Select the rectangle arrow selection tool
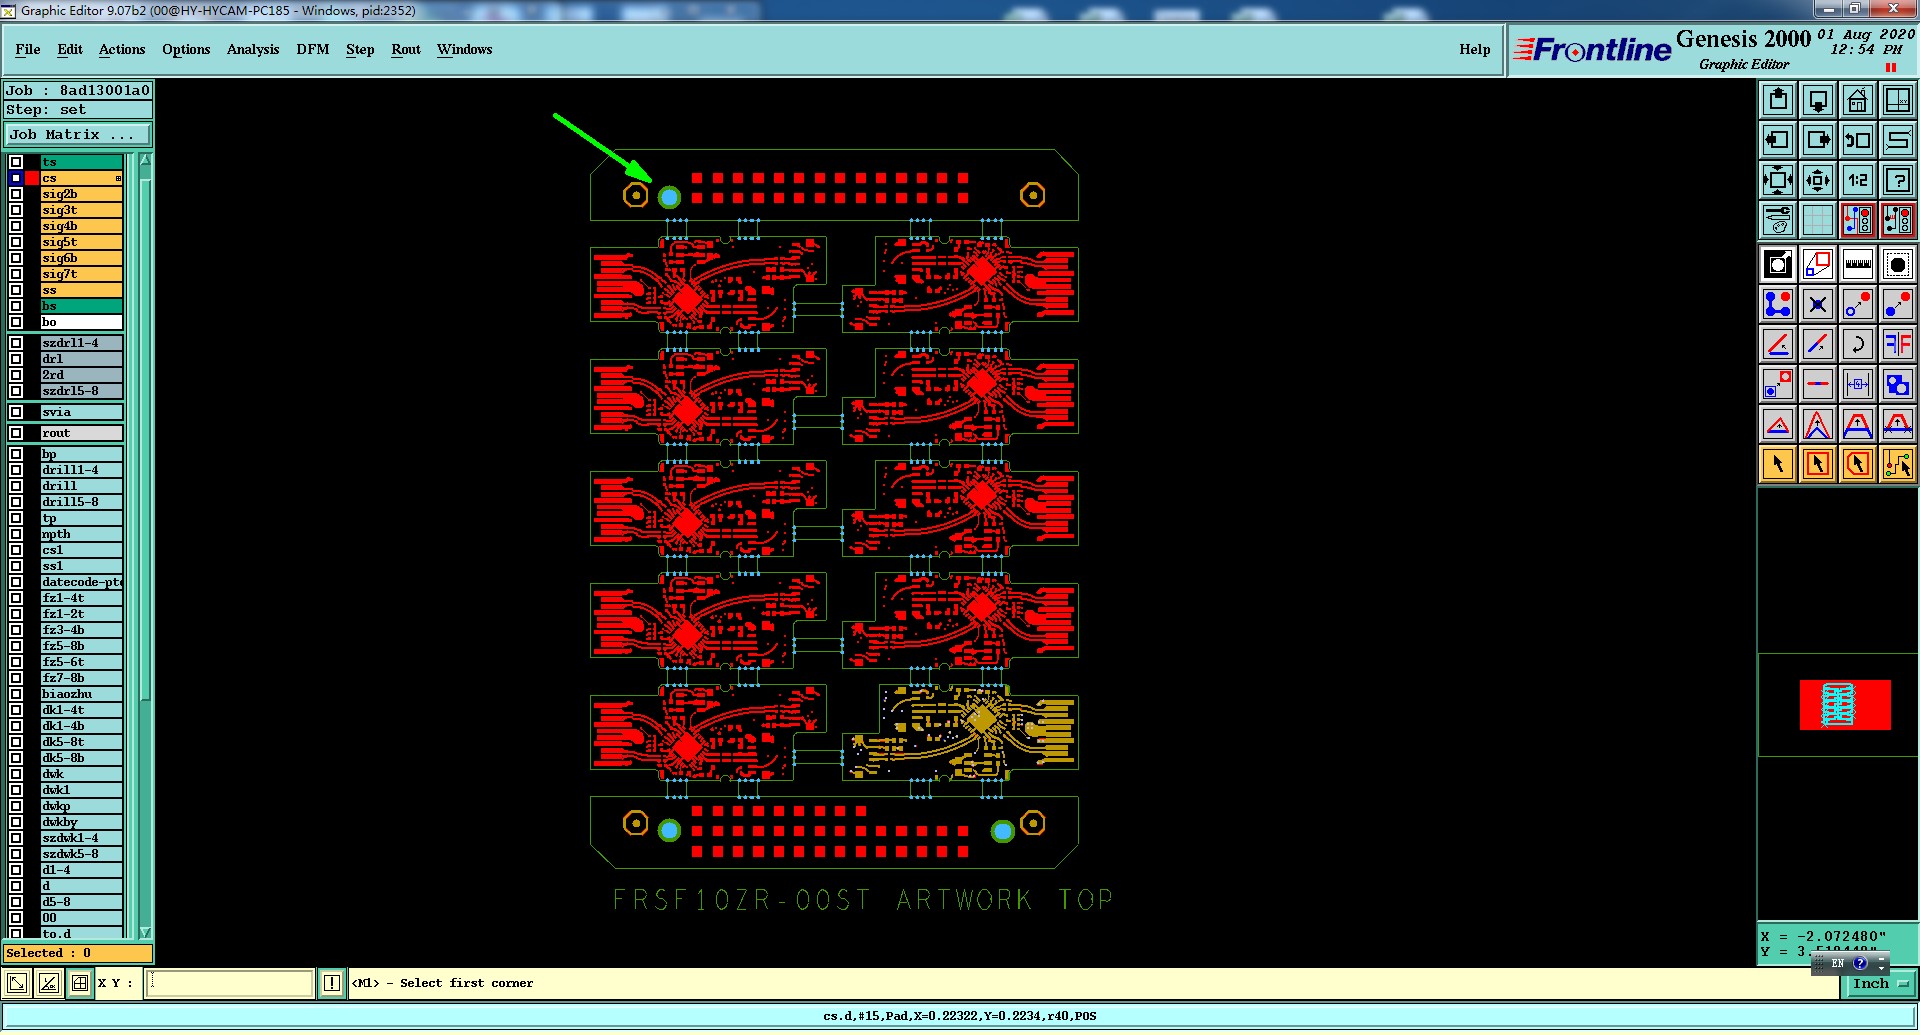1920x1035 pixels. (x=1818, y=464)
